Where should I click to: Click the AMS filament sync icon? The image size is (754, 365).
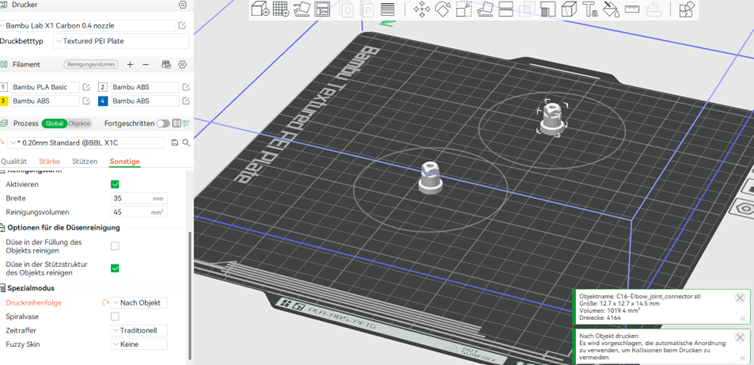click(166, 64)
